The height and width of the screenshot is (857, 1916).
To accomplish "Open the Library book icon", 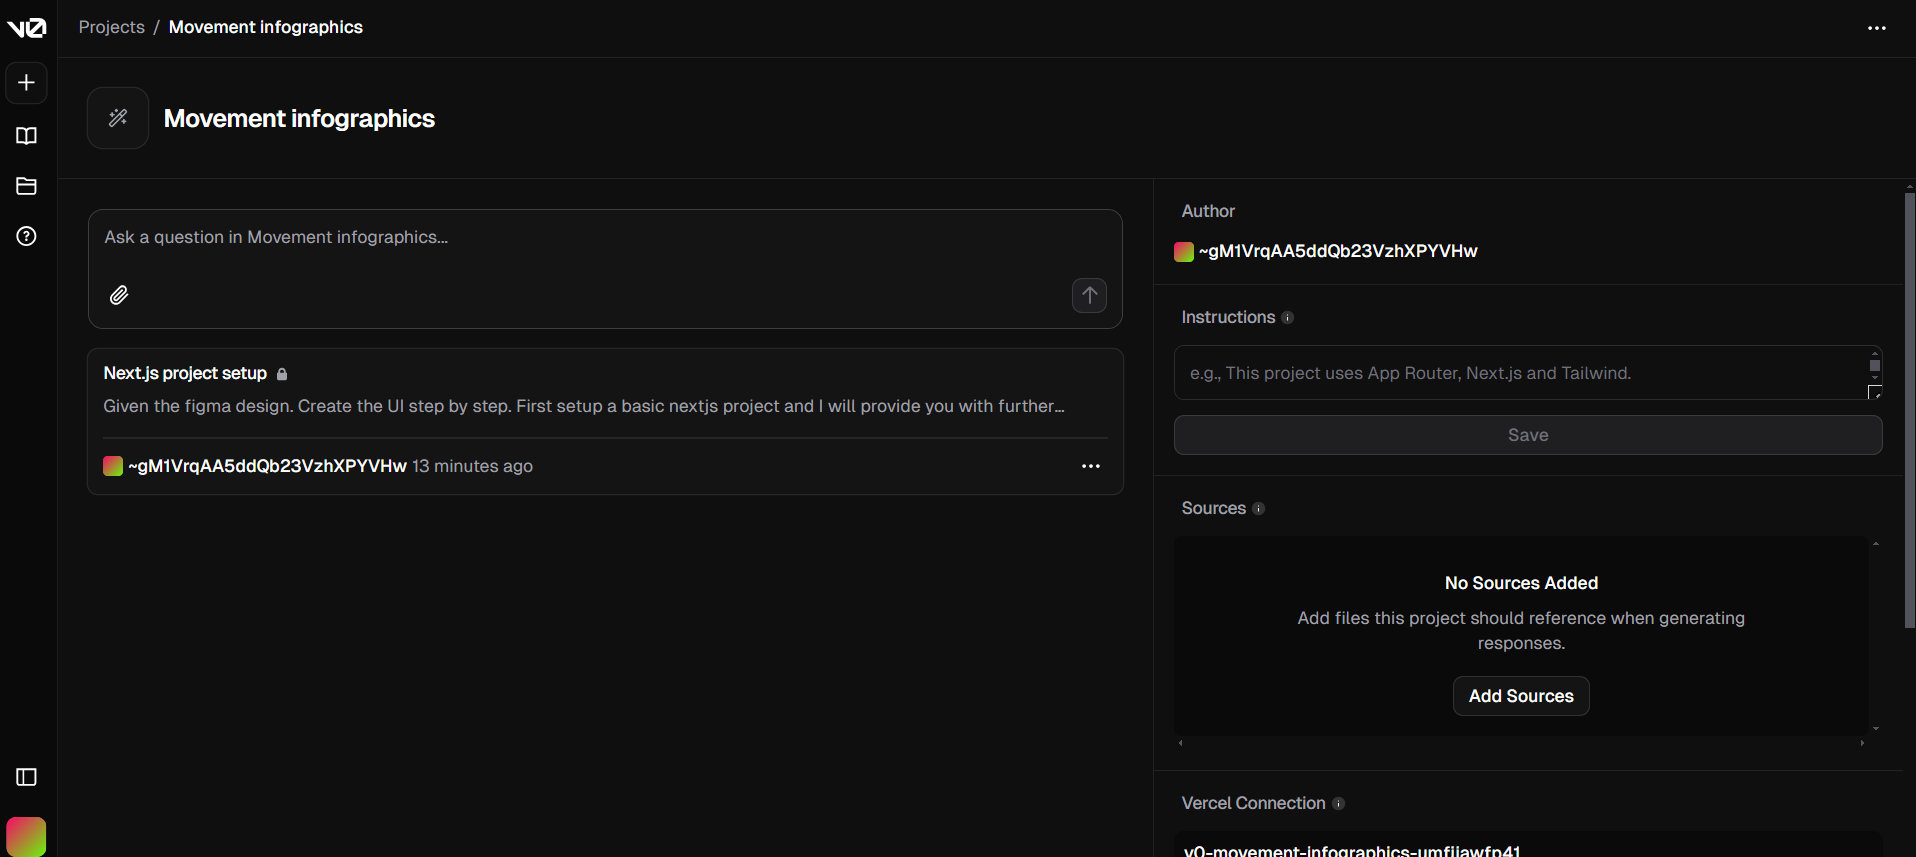I will pos(27,136).
